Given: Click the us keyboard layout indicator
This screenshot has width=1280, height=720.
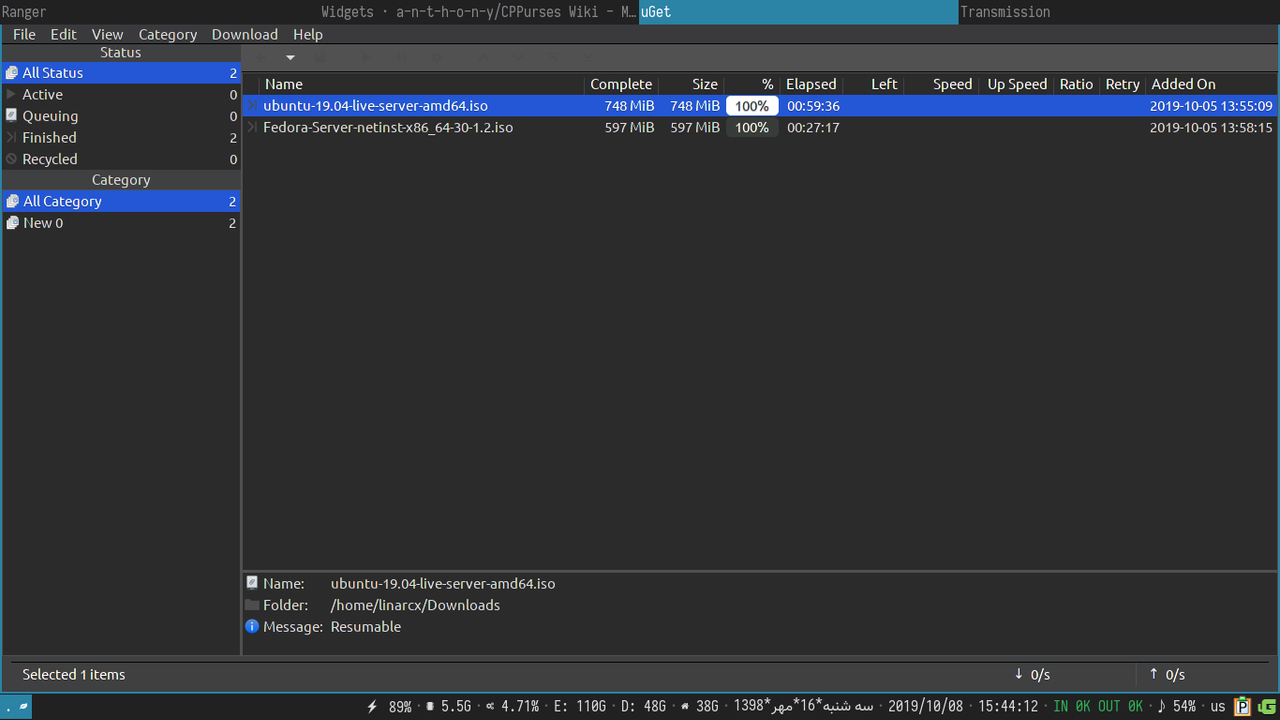Looking at the screenshot, I should click(x=1217, y=706).
